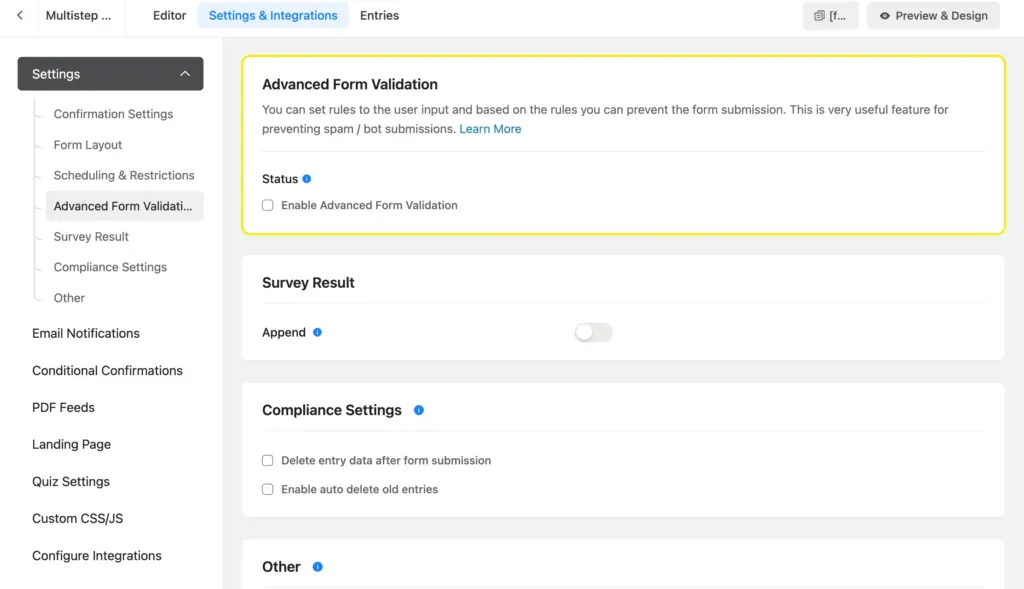Click info icon beside Other heading

click(x=318, y=567)
